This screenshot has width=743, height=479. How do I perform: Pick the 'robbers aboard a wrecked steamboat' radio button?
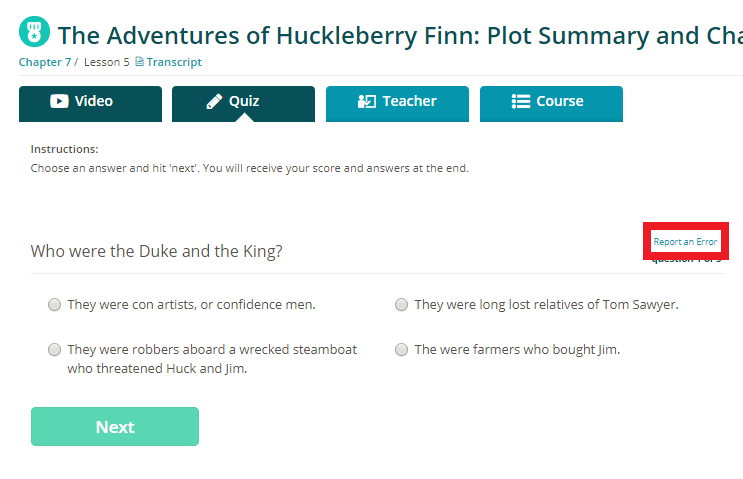pos(54,350)
